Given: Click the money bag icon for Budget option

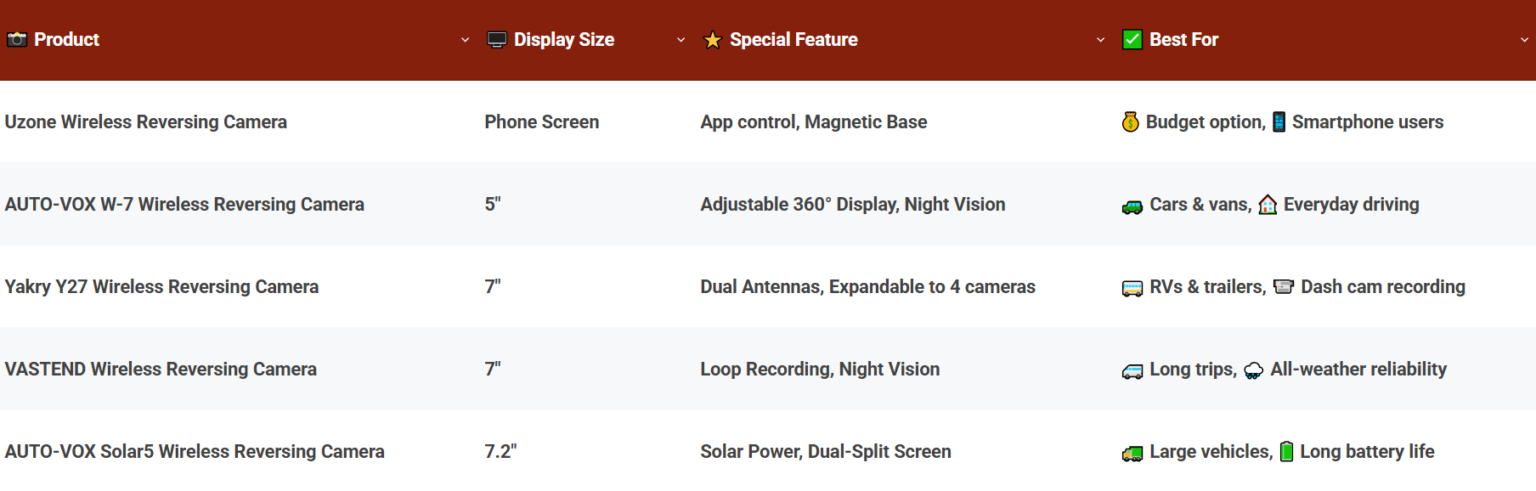Looking at the screenshot, I should (x=1131, y=122).
